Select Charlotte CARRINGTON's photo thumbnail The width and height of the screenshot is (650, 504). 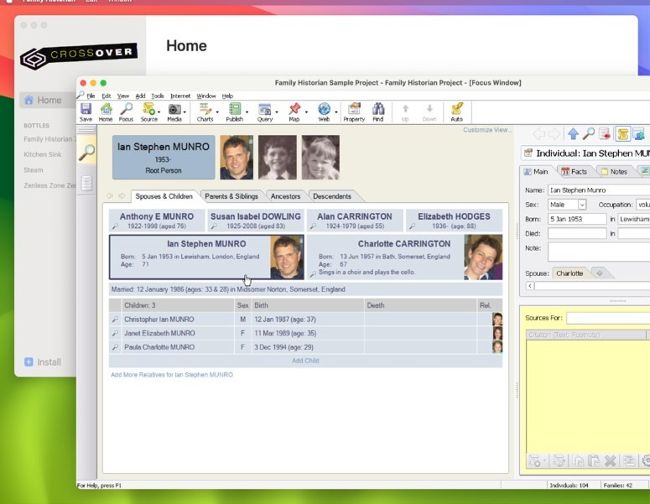coord(483,257)
